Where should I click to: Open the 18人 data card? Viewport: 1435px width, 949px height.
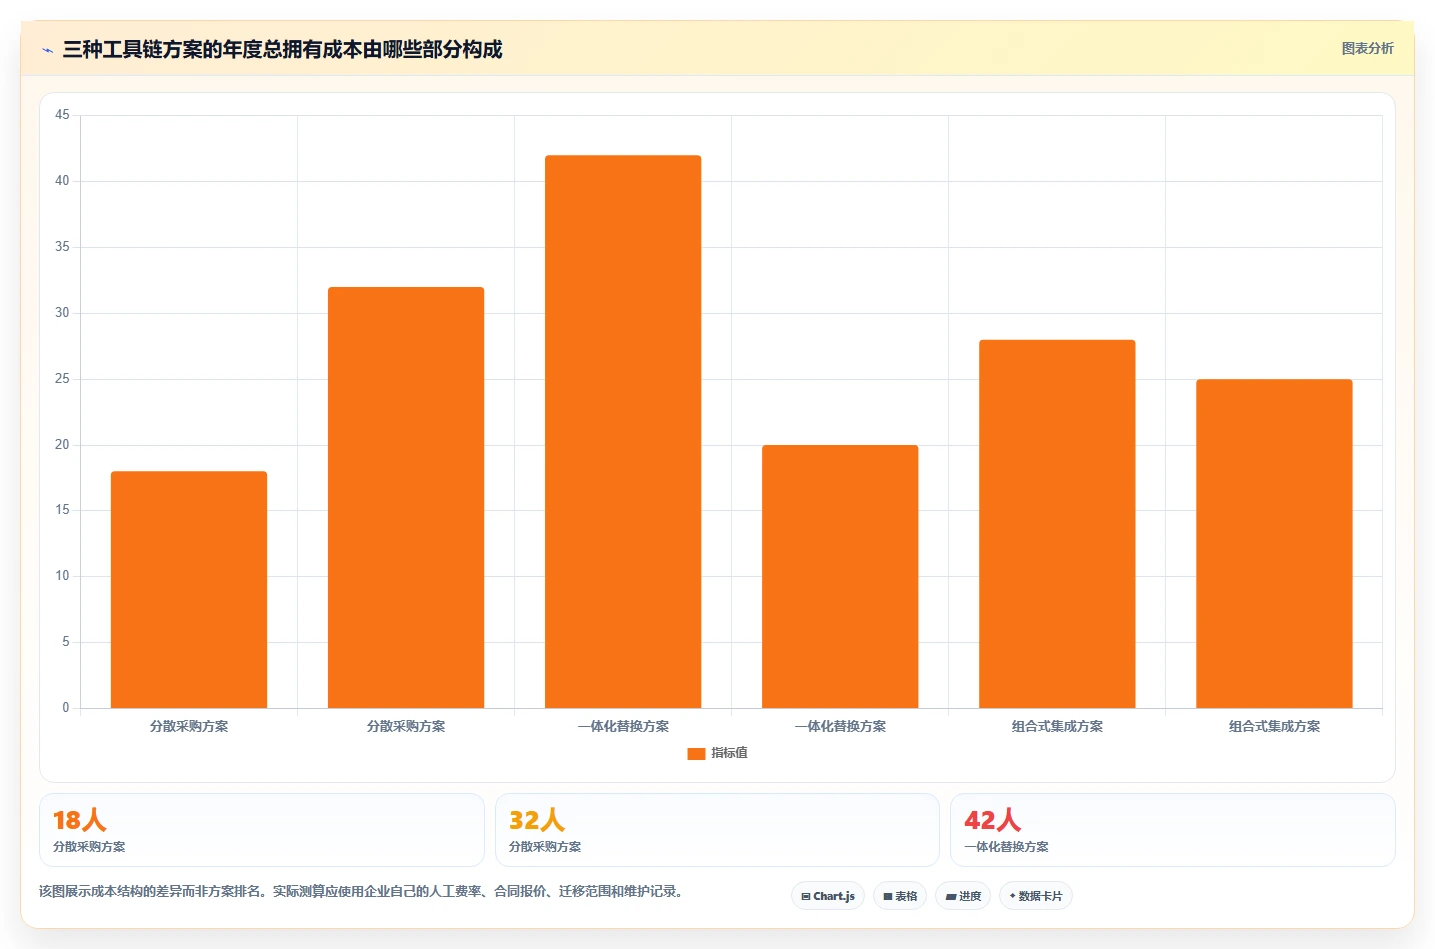point(262,830)
